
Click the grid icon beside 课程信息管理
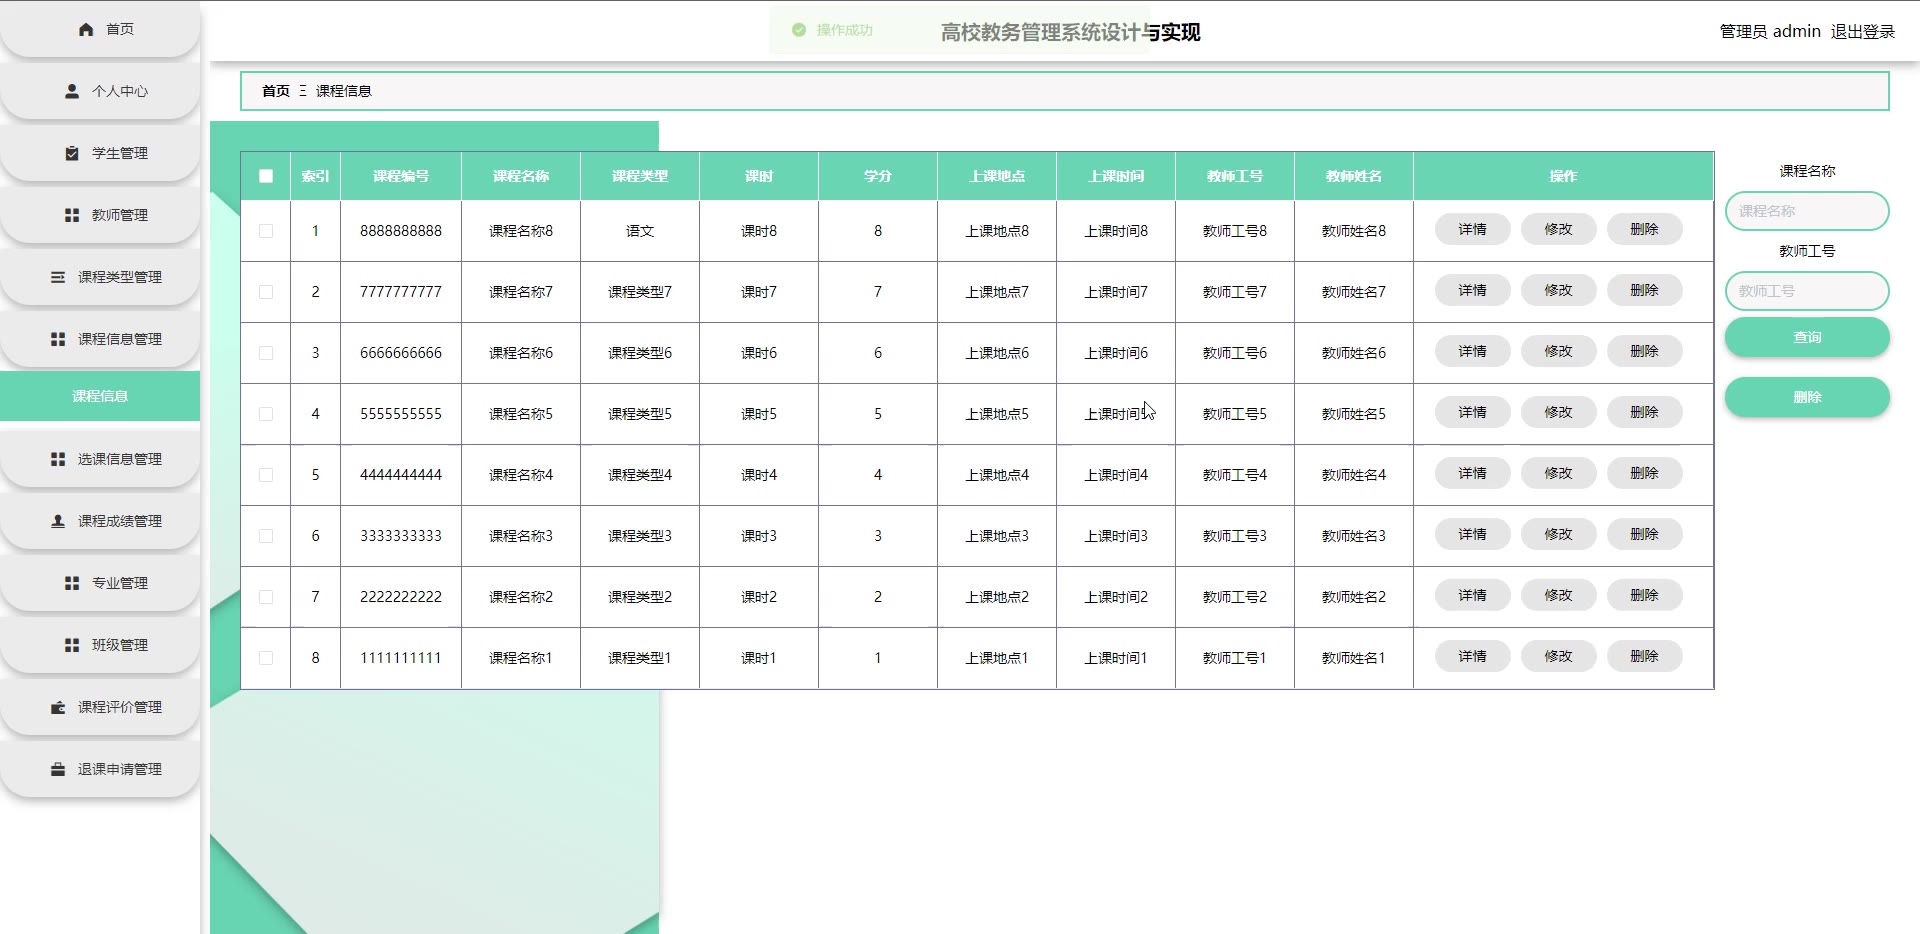click(x=58, y=339)
